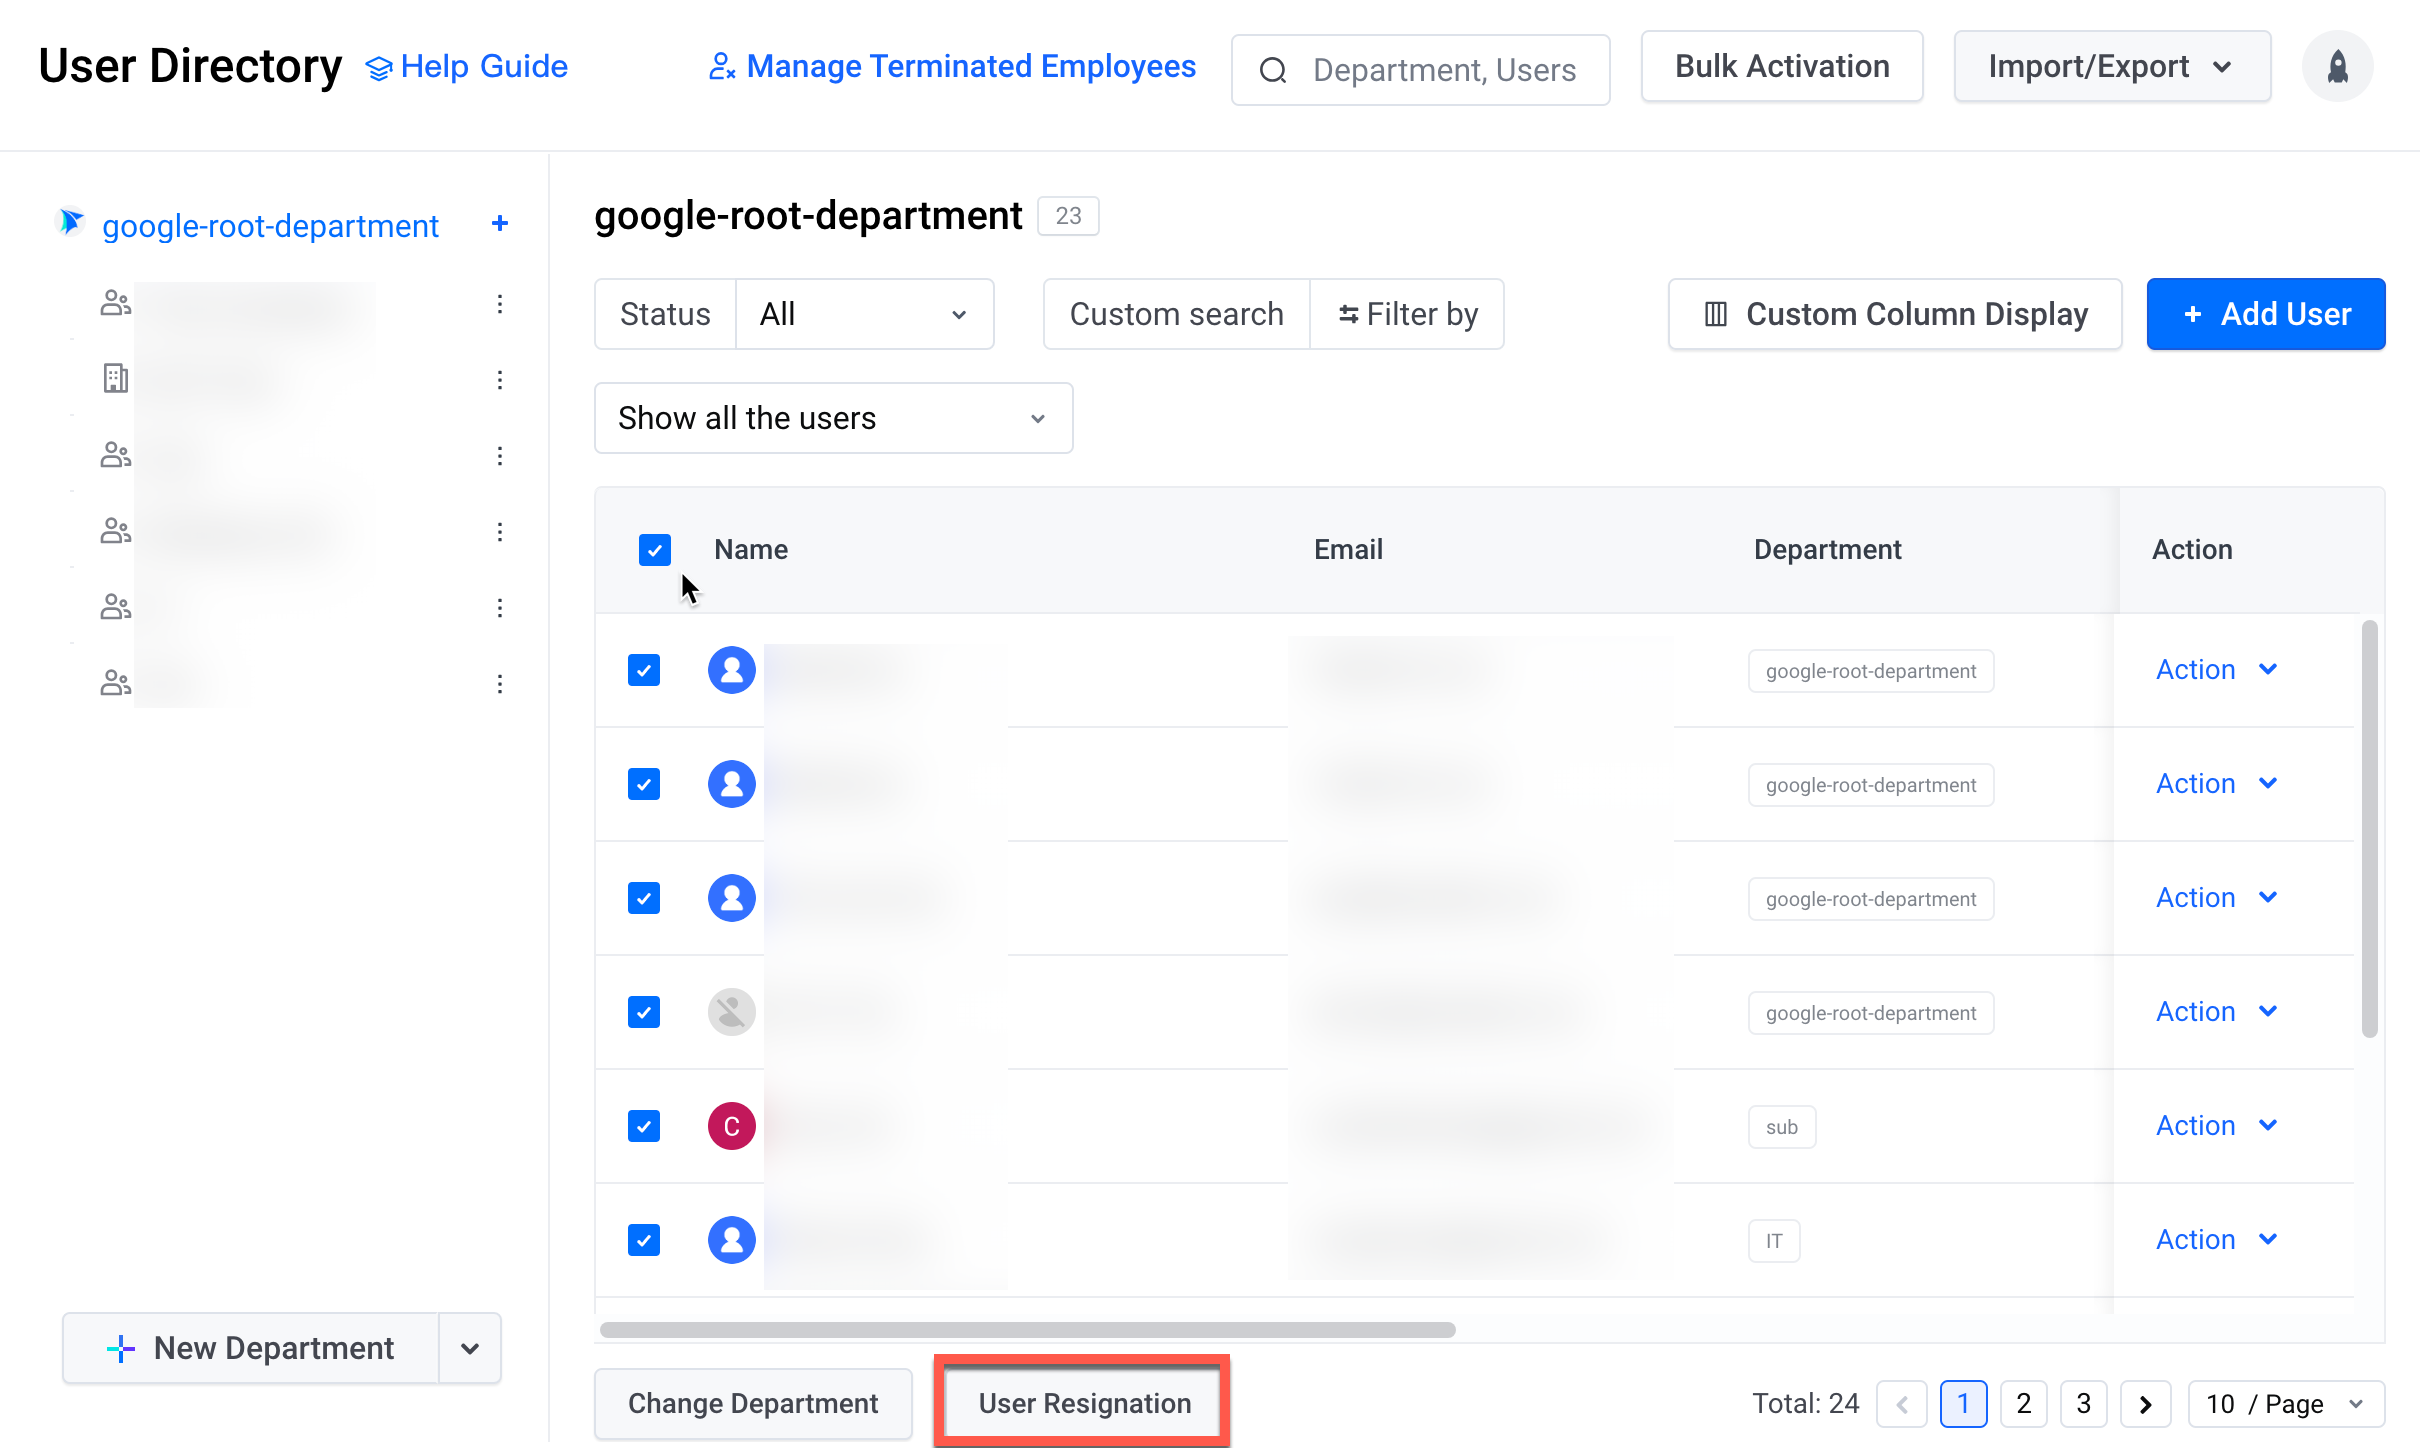2420x1448 pixels.
Task: Click the google-root-department logo icon in sidebar
Action: pos(70,222)
